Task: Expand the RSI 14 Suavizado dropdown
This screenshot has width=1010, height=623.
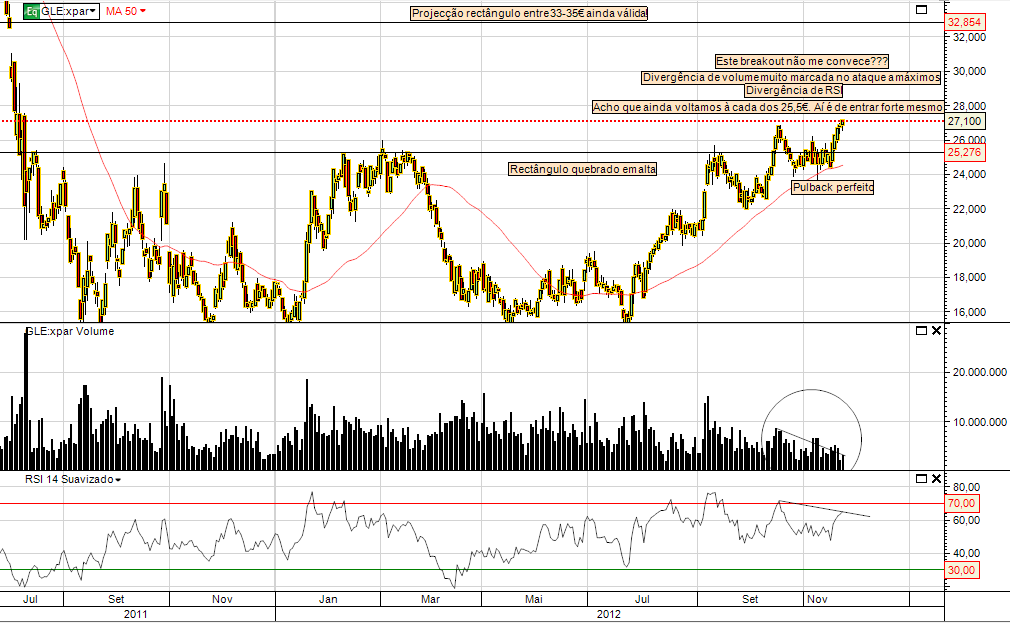Action: click(73, 479)
